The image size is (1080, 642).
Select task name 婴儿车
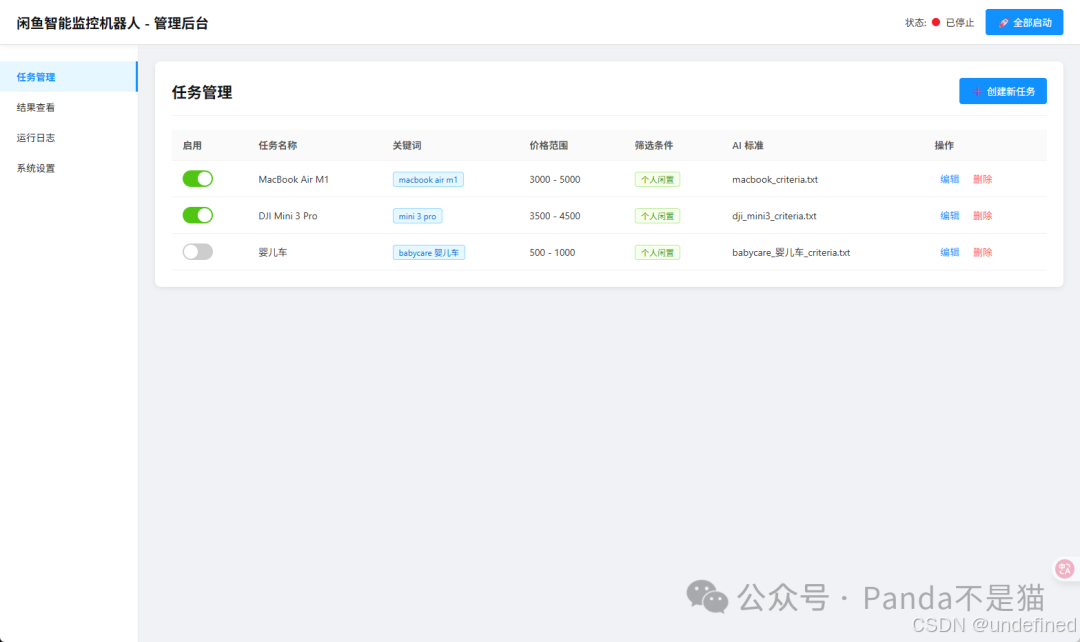coord(273,252)
